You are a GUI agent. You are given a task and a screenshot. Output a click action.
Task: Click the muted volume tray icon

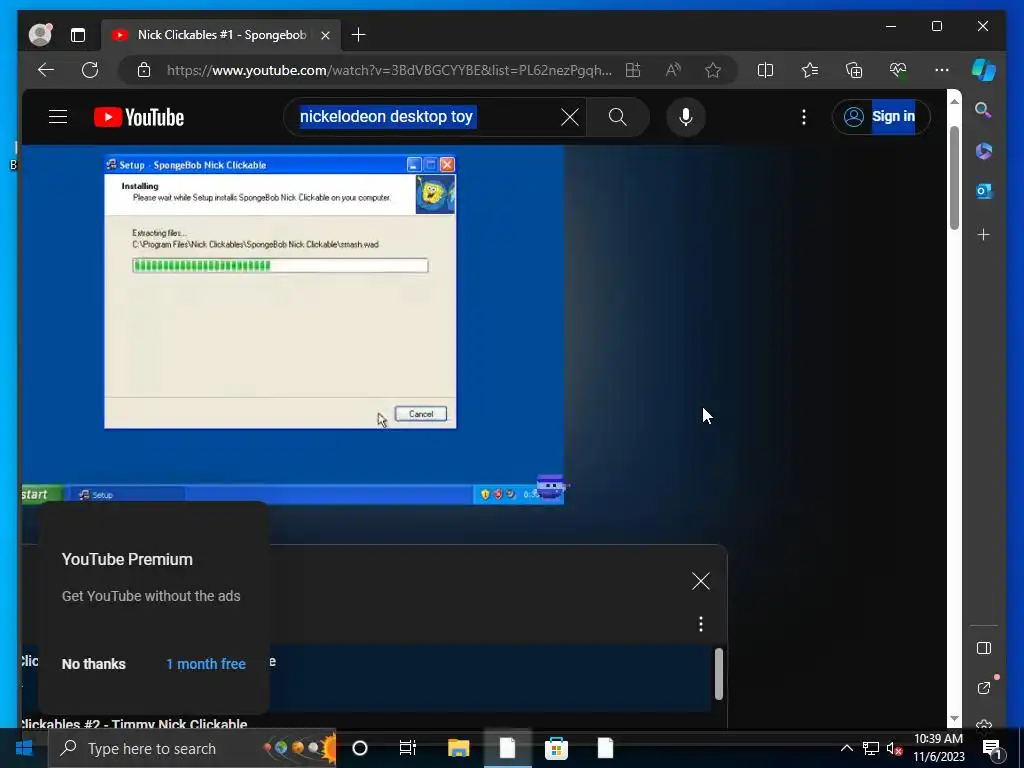(894, 748)
